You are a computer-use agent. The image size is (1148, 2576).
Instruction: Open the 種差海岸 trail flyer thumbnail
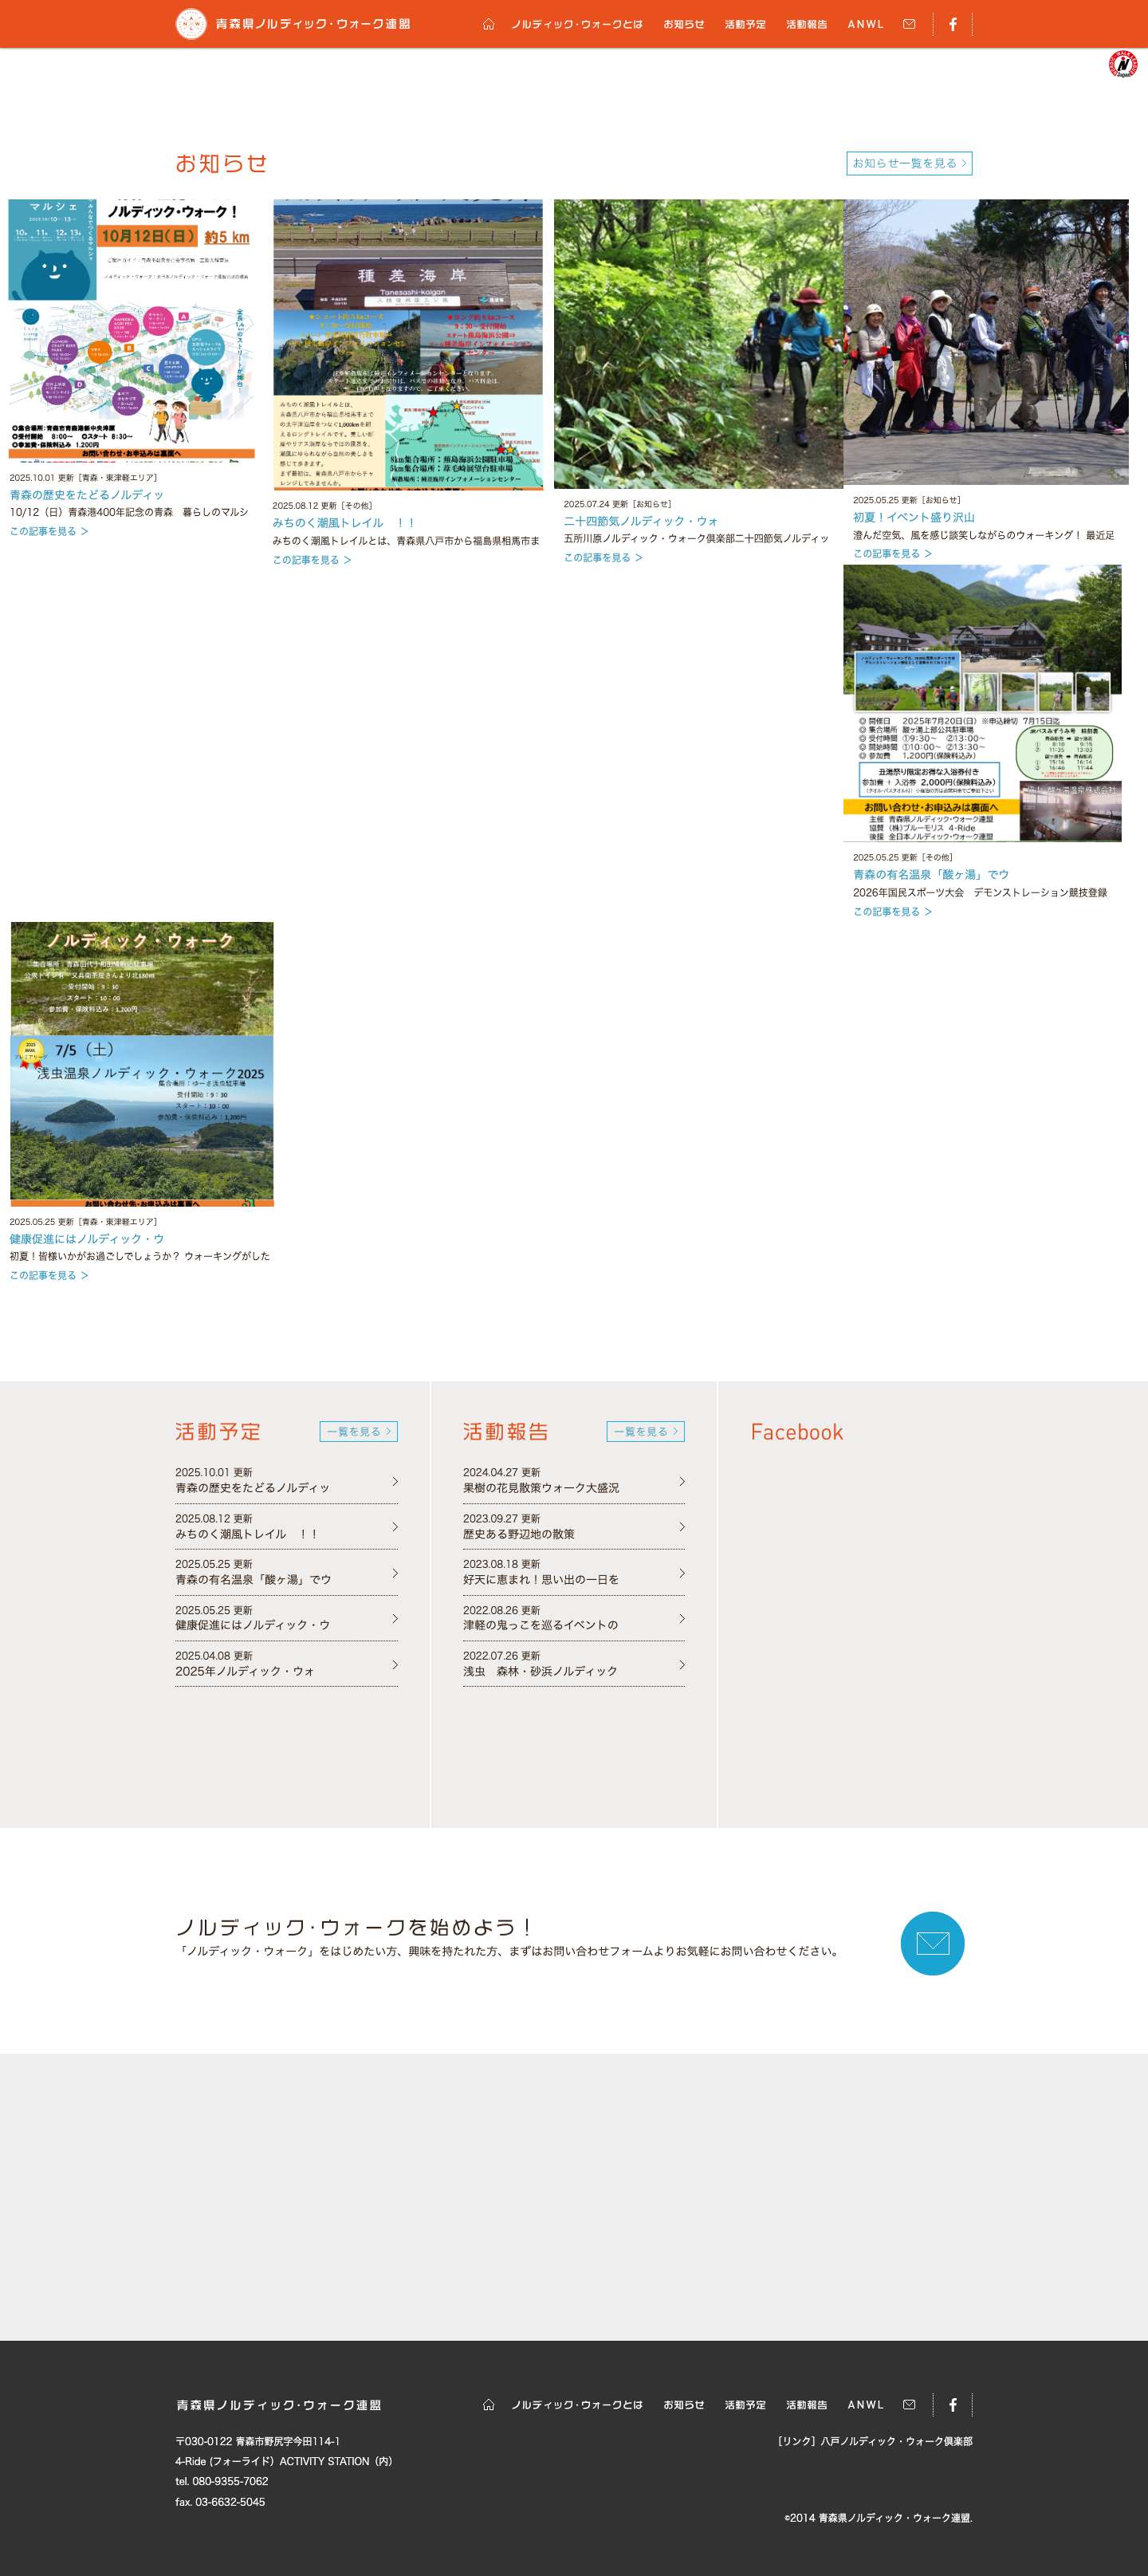tap(408, 344)
